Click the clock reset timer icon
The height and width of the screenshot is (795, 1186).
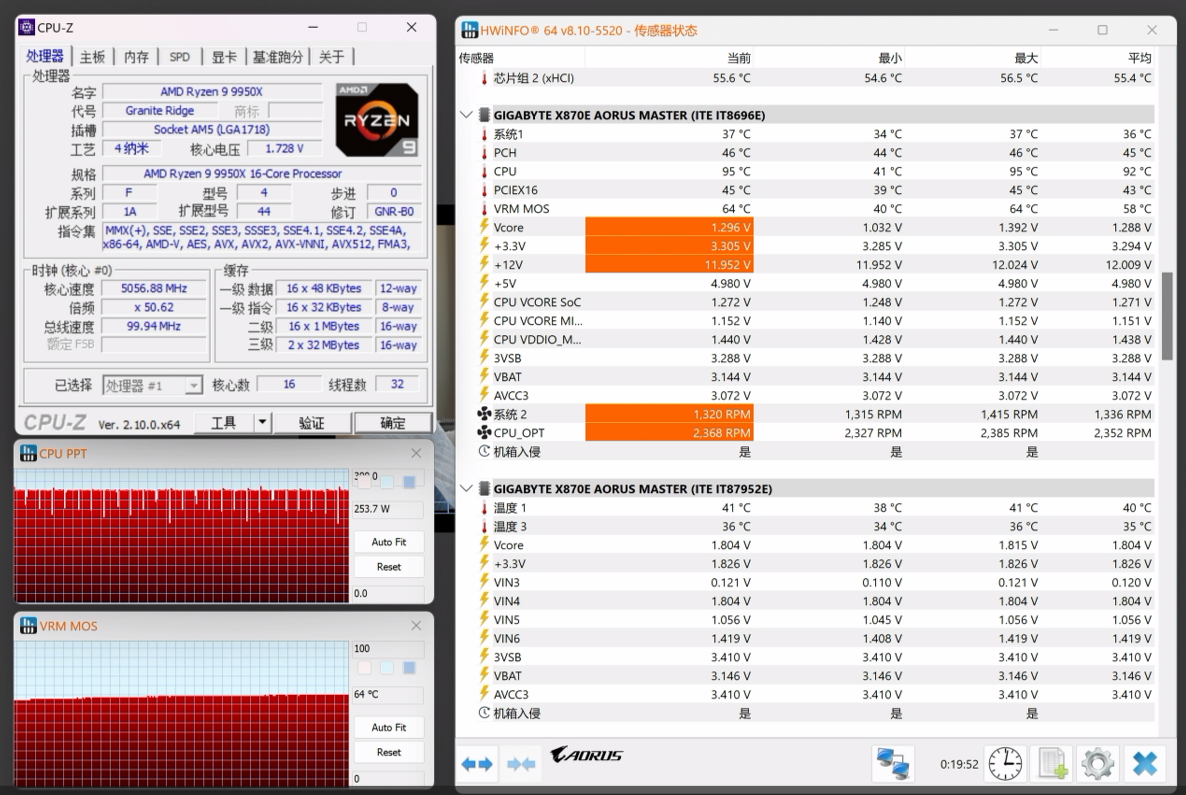pyautogui.click(x=1005, y=764)
